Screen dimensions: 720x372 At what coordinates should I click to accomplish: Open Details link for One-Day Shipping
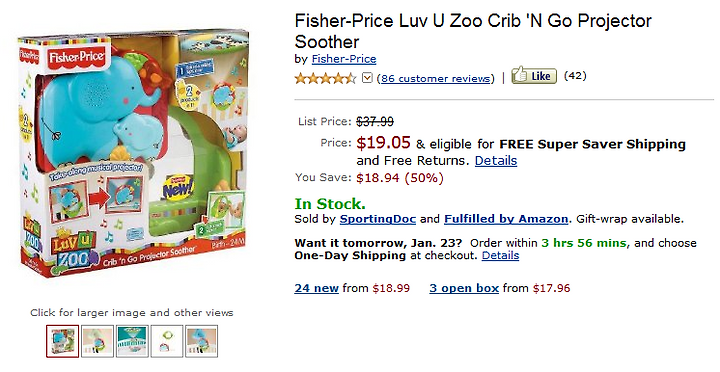pos(501,255)
